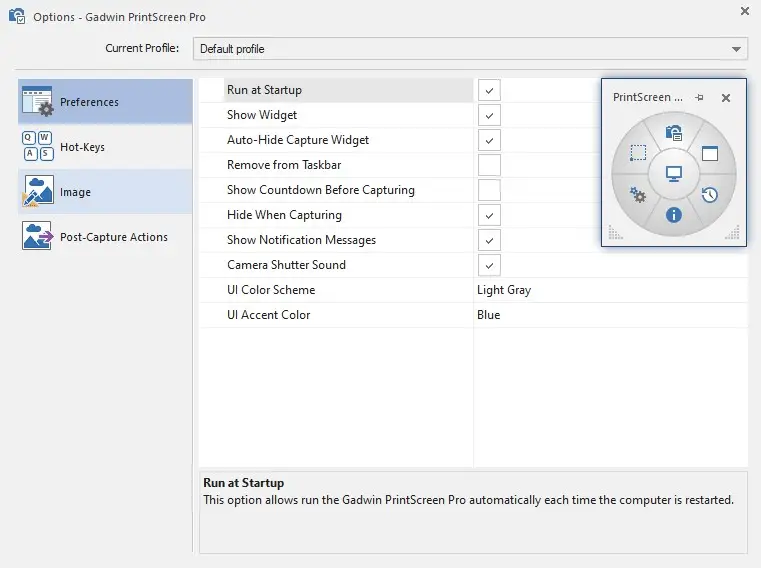The width and height of the screenshot is (761, 568).
Task: Close the PrintScreen widget
Action: tap(726, 98)
